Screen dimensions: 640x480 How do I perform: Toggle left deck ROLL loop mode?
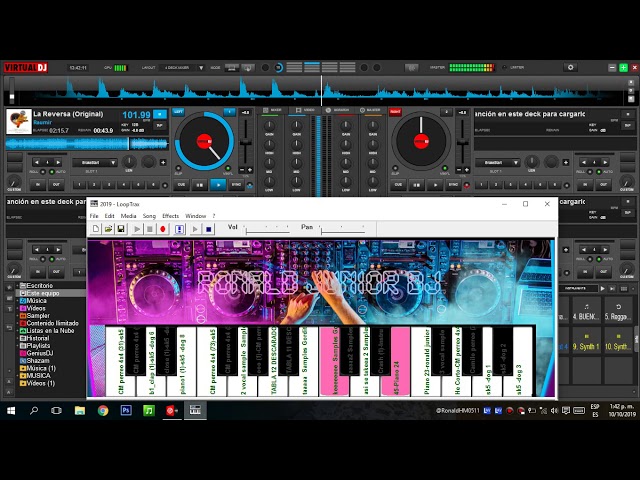(43, 172)
